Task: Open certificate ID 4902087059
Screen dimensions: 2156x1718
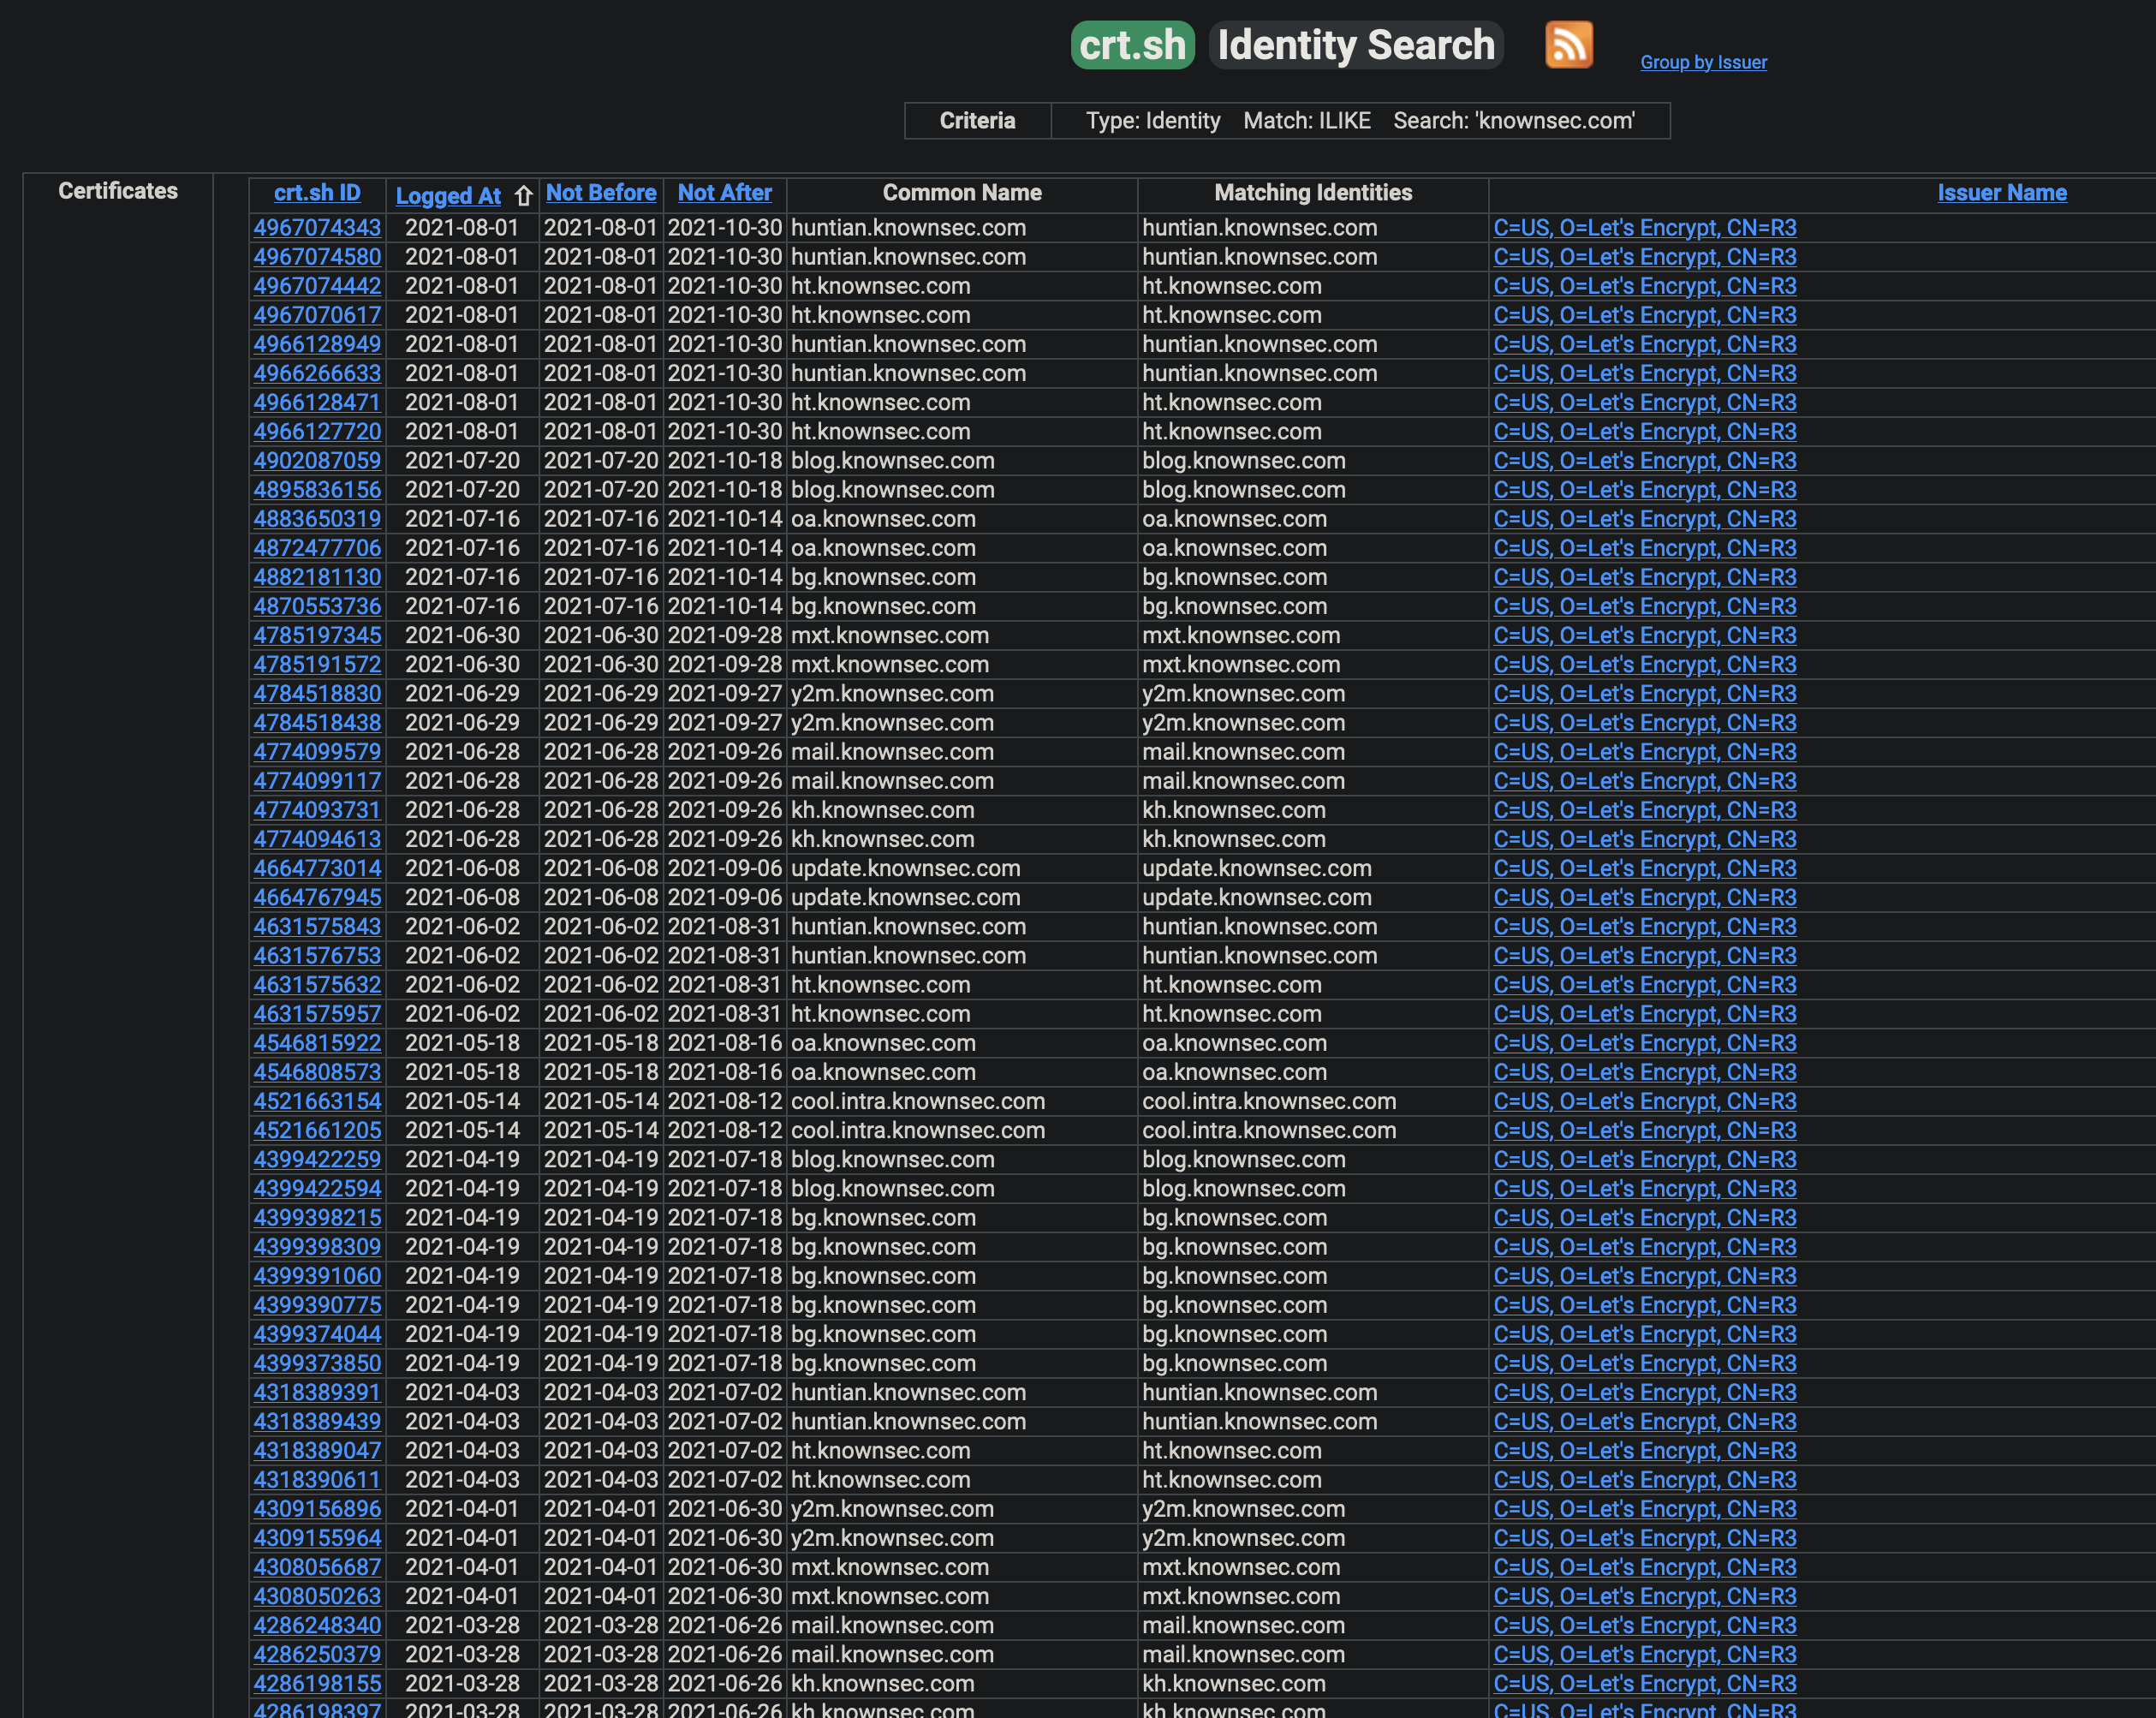Action: pyautogui.click(x=317, y=461)
